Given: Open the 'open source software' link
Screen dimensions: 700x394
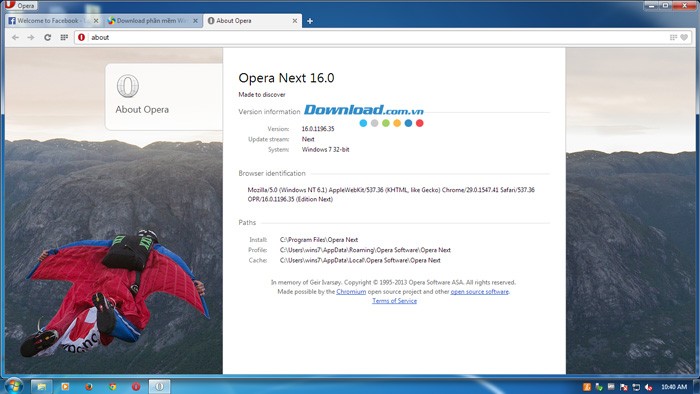Looking at the screenshot, I should [479, 291].
